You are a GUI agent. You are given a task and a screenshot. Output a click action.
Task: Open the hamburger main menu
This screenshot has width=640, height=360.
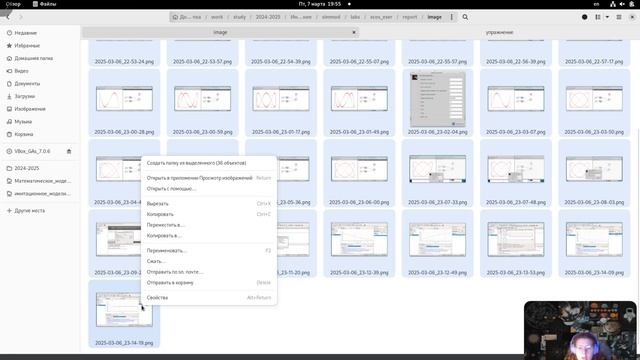click(619, 17)
